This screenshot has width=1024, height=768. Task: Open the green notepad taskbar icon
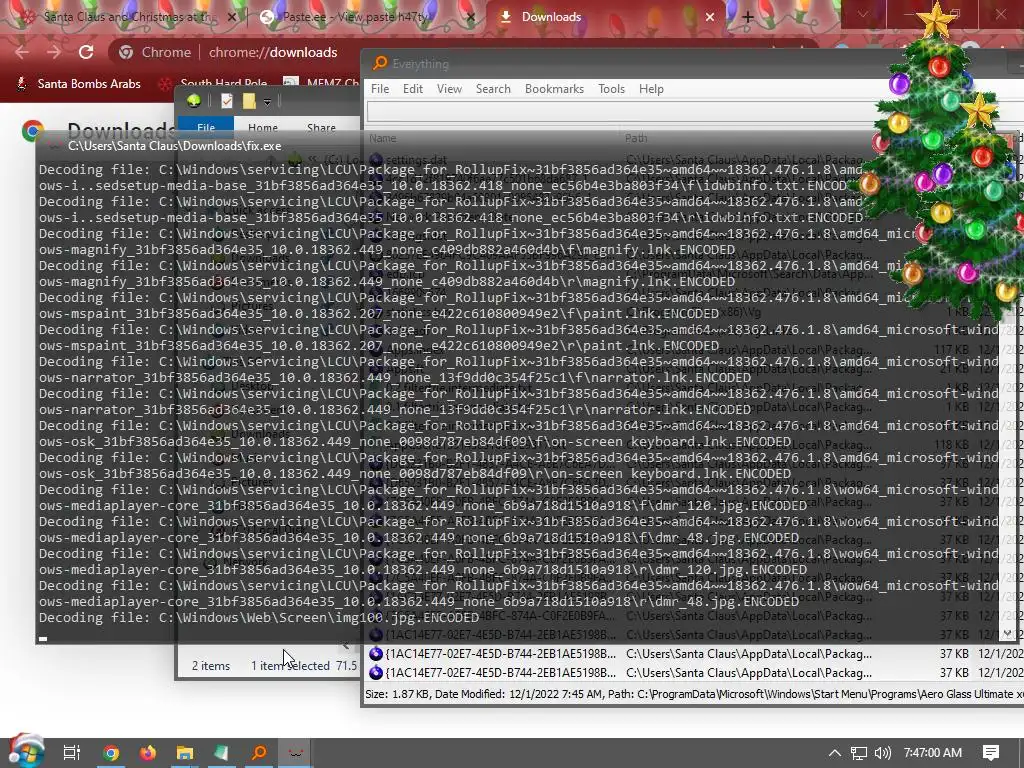(221, 753)
